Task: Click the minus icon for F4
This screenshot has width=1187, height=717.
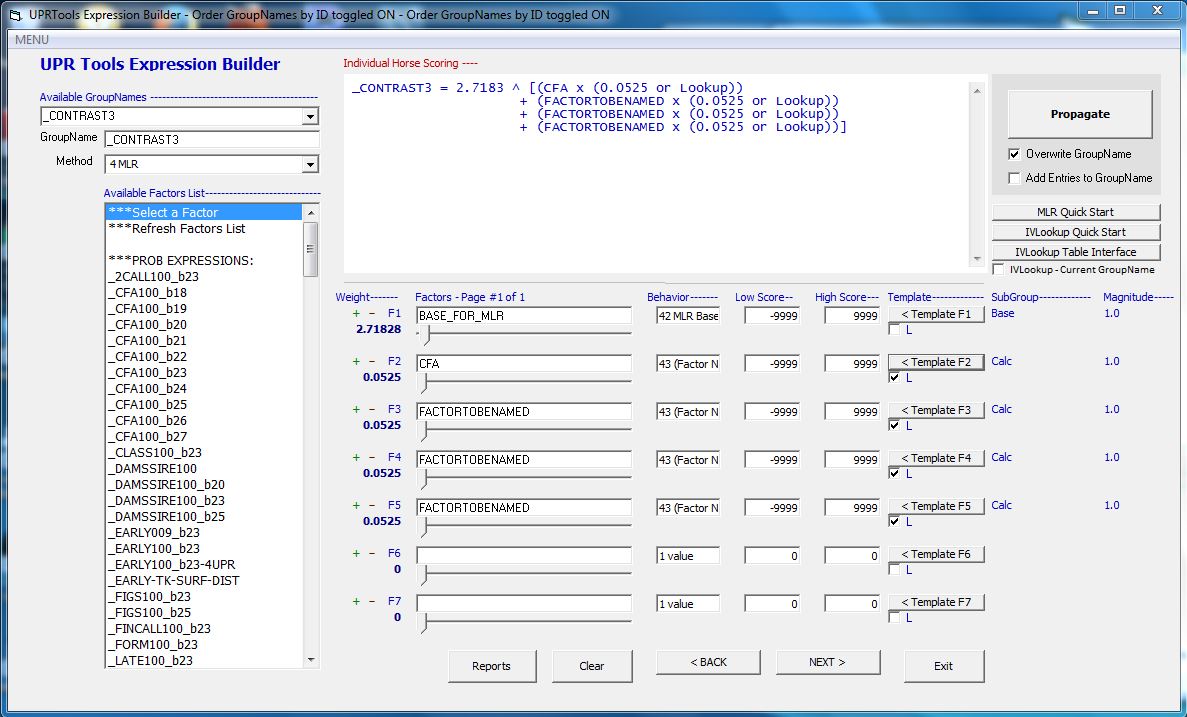Action: click(372, 457)
